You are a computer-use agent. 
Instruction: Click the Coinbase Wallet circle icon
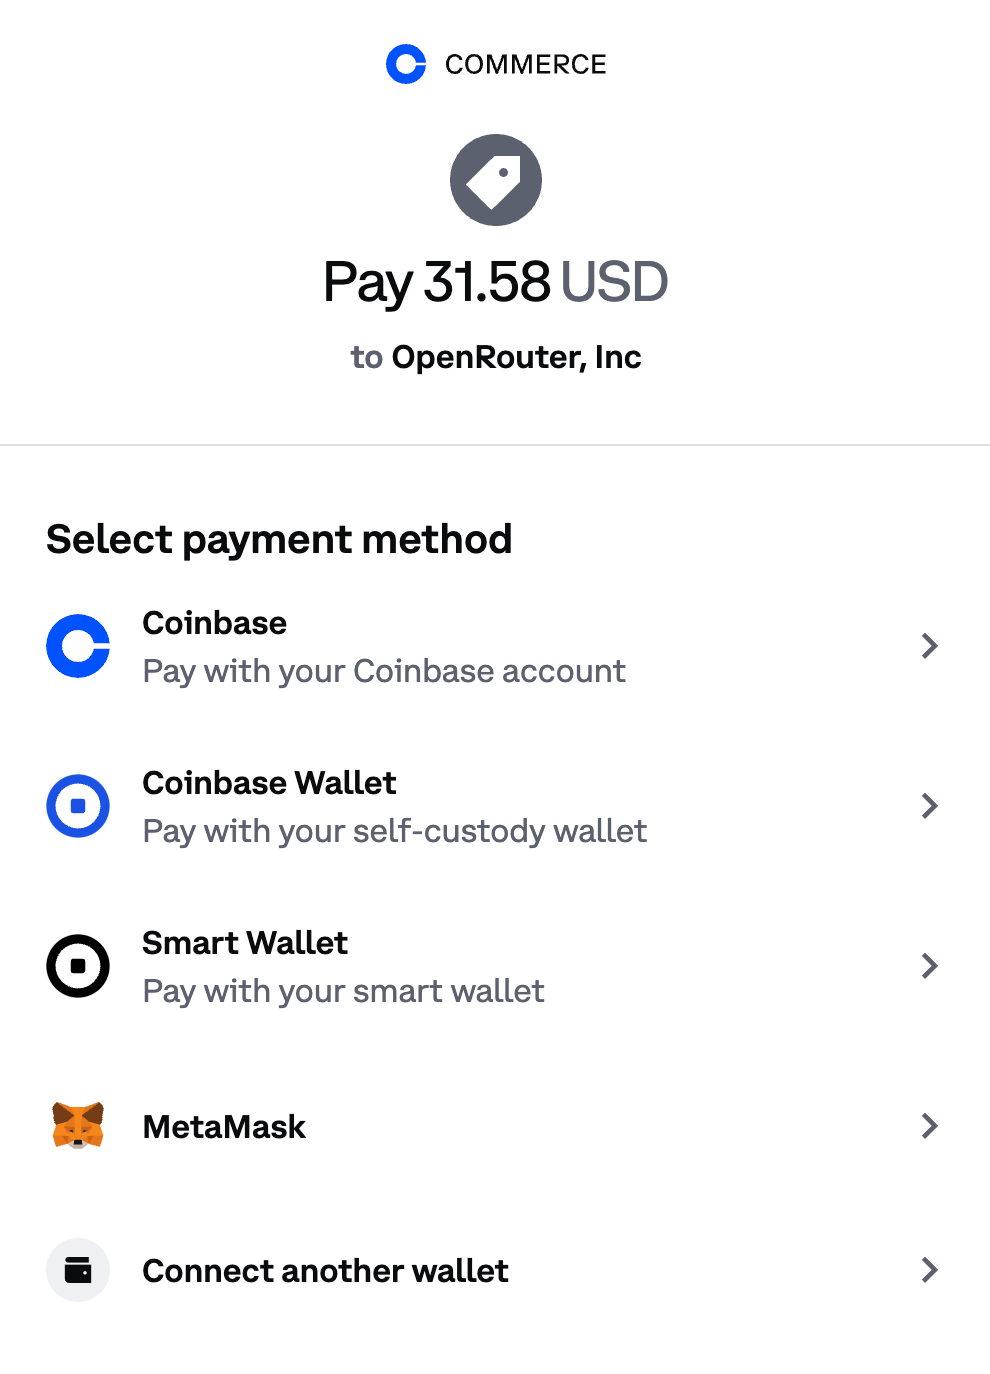pos(78,806)
